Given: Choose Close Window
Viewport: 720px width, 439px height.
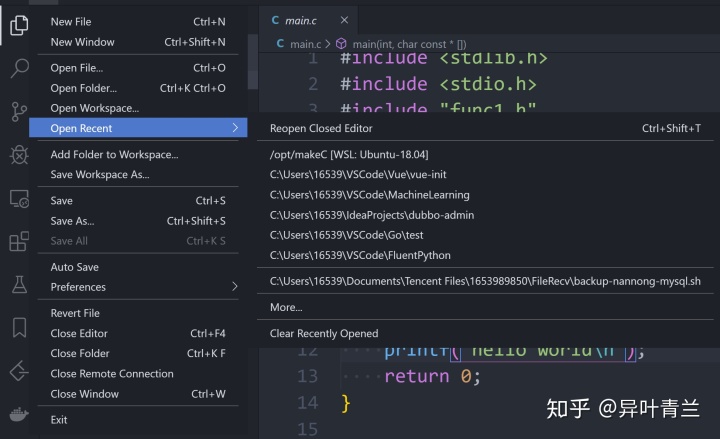Looking at the screenshot, I should (138, 394).
